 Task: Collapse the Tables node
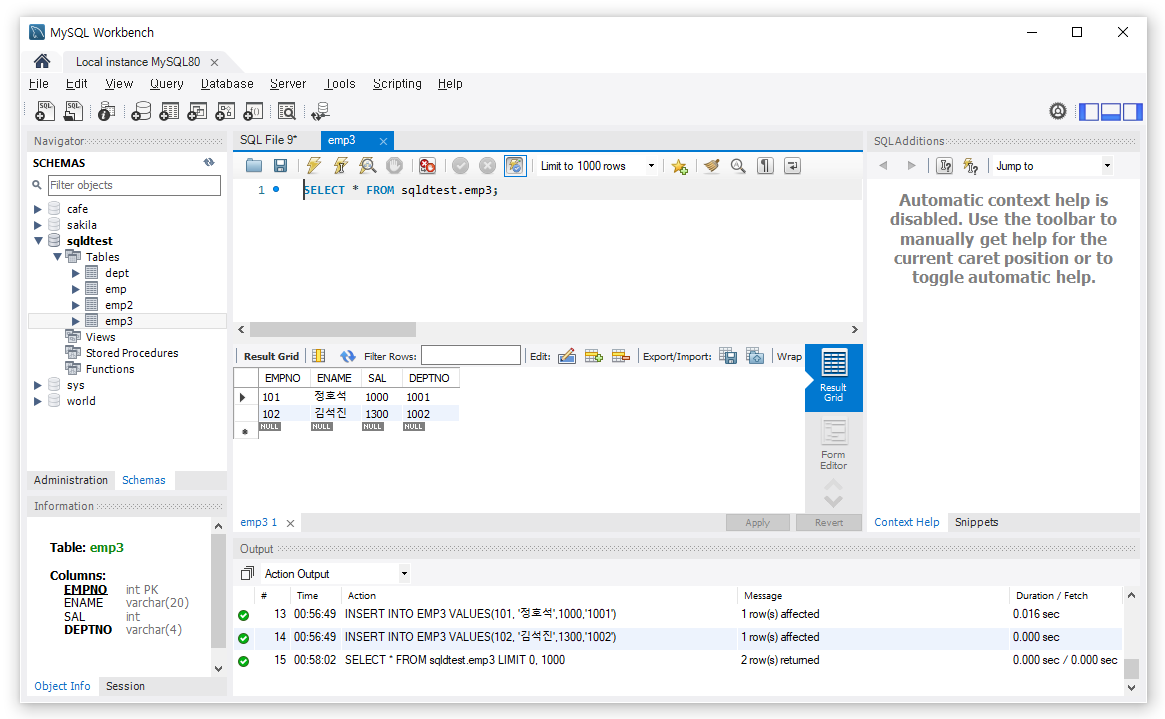coord(57,257)
